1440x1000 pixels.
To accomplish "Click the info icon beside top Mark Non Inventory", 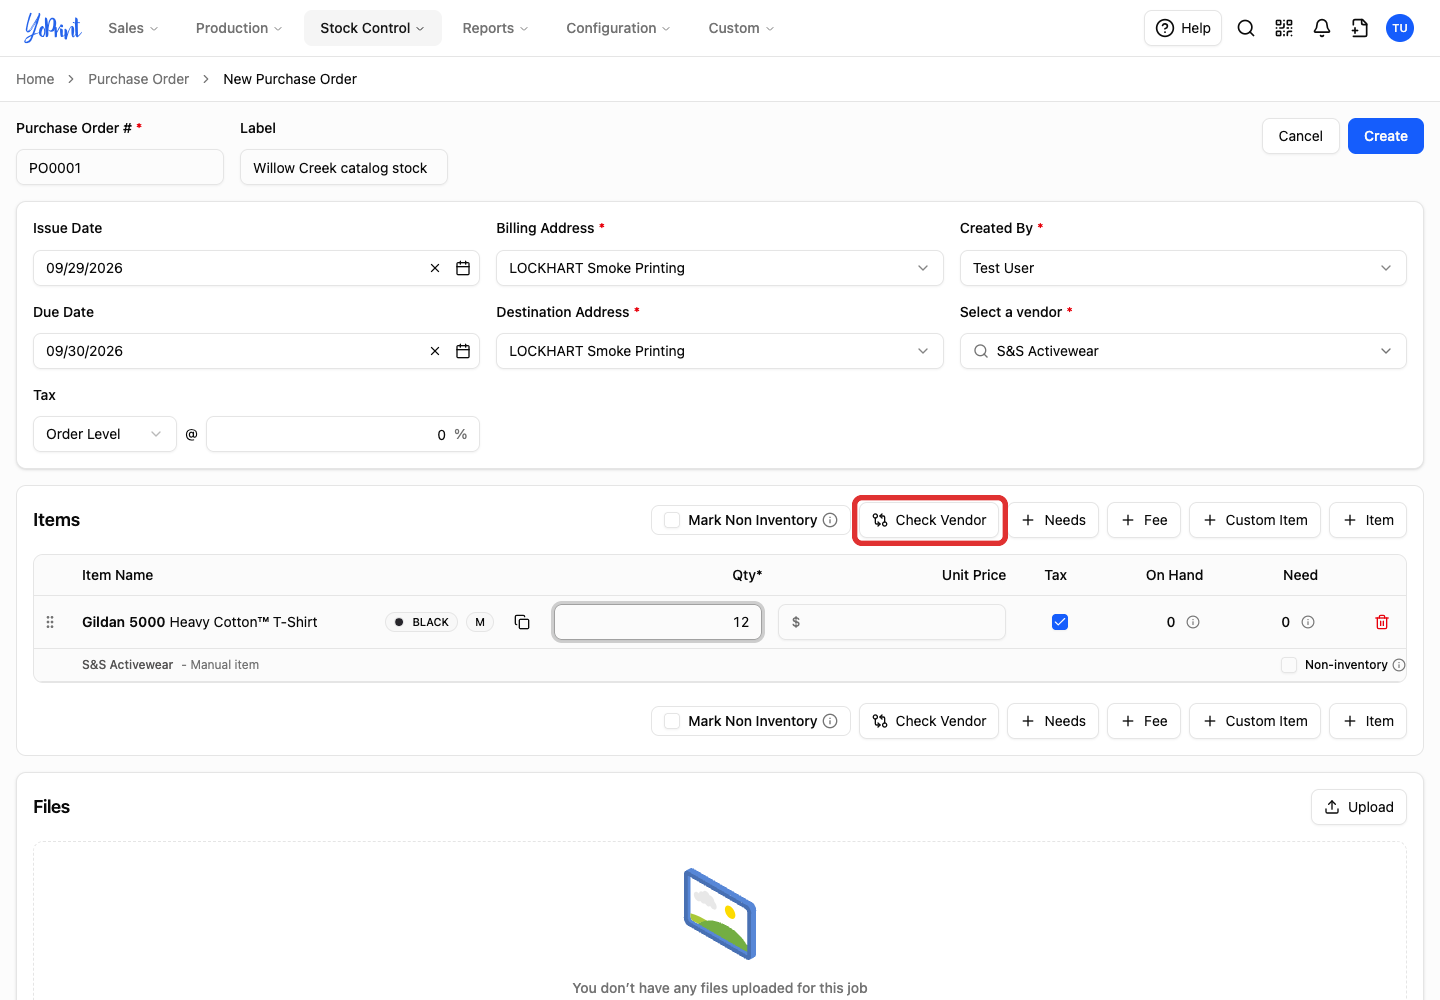I will 830,520.
